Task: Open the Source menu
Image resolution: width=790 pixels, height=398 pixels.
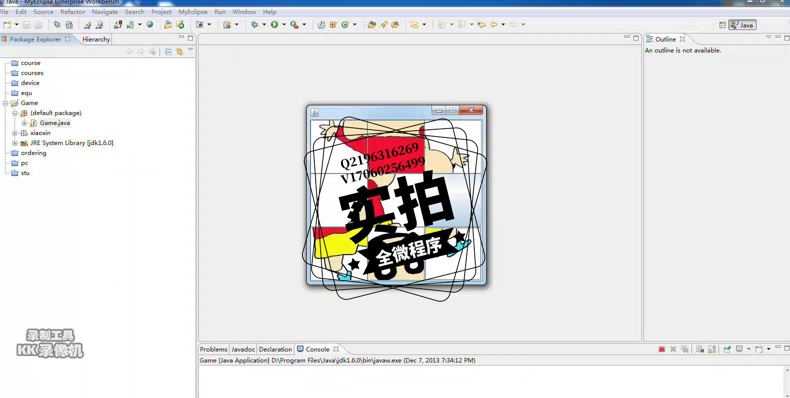Action: pos(43,12)
